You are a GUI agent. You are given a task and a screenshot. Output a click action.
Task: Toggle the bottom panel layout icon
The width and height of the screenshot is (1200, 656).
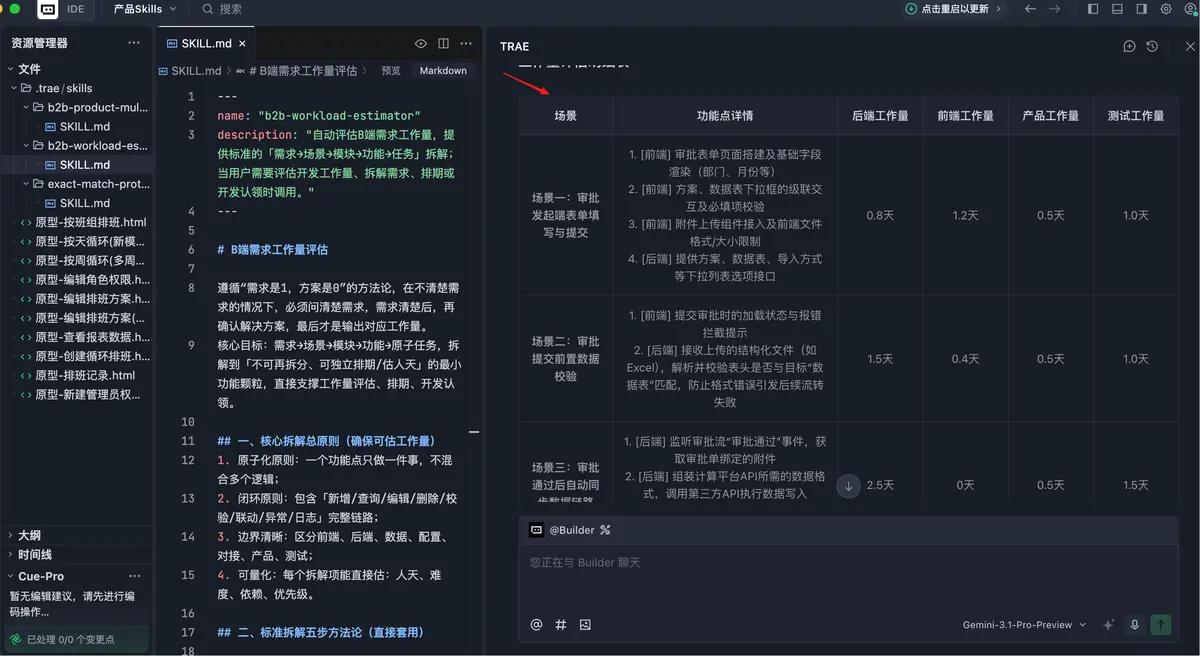tap(1117, 9)
